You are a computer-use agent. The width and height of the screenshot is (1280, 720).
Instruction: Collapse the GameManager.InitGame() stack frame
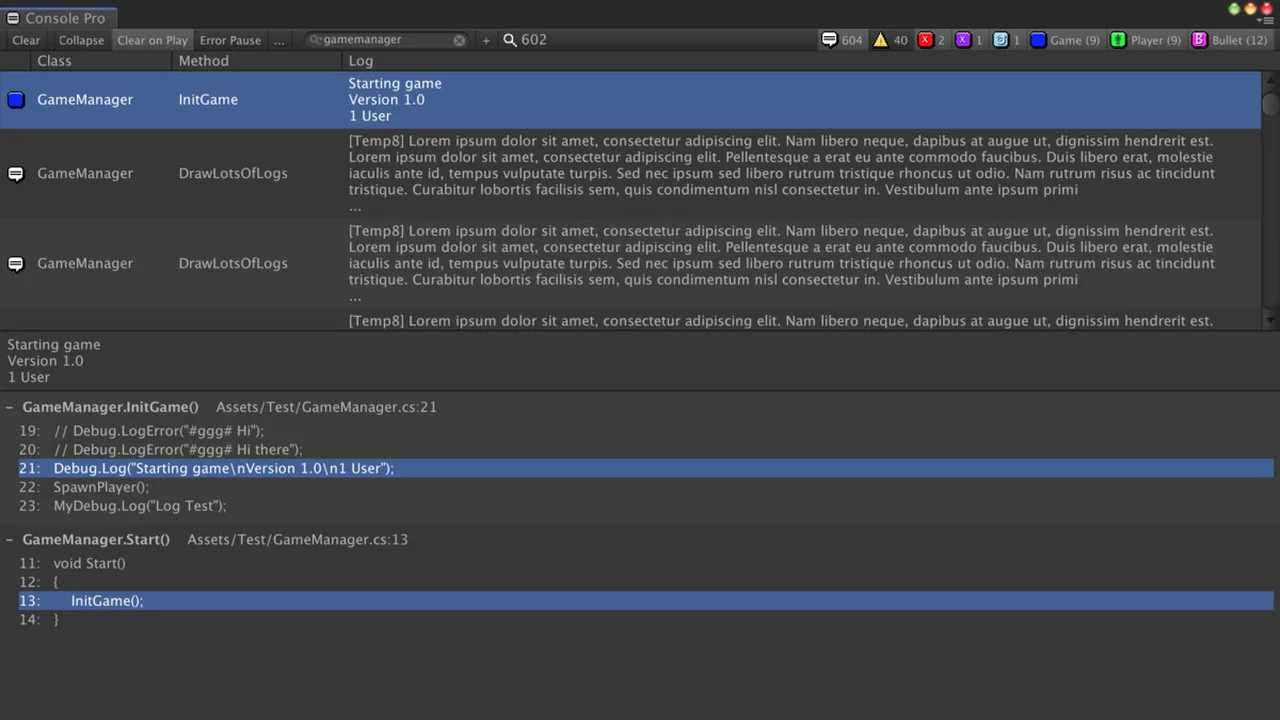pyautogui.click(x=10, y=407)
